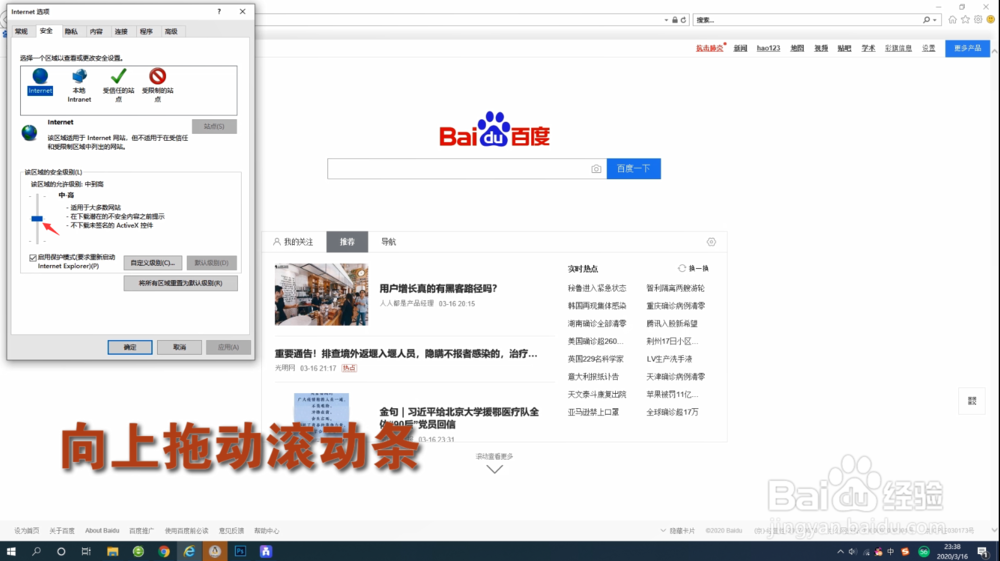The width and height of the screenshot is (1000, 561).
Task: Expand more feed via 滚动查看更多 chevron
Action: click(x=494, y=469)
